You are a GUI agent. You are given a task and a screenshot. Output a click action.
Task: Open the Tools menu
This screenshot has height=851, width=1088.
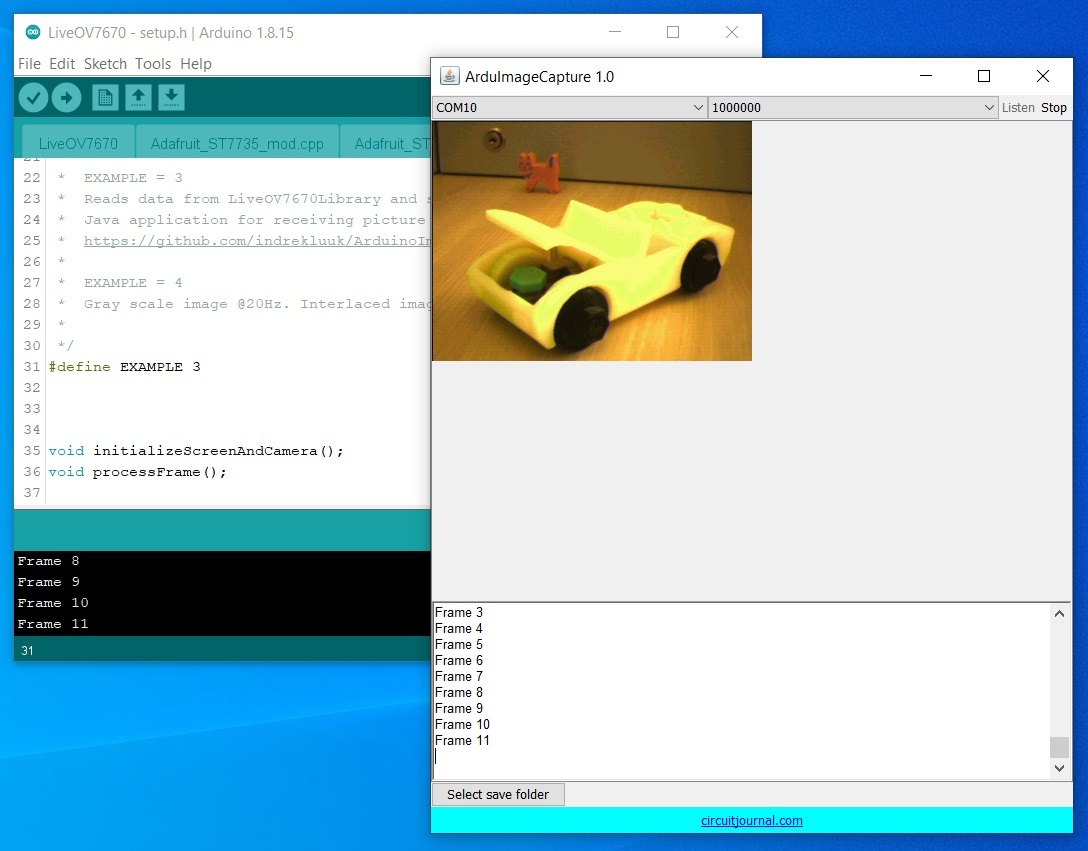click(153, 64)
